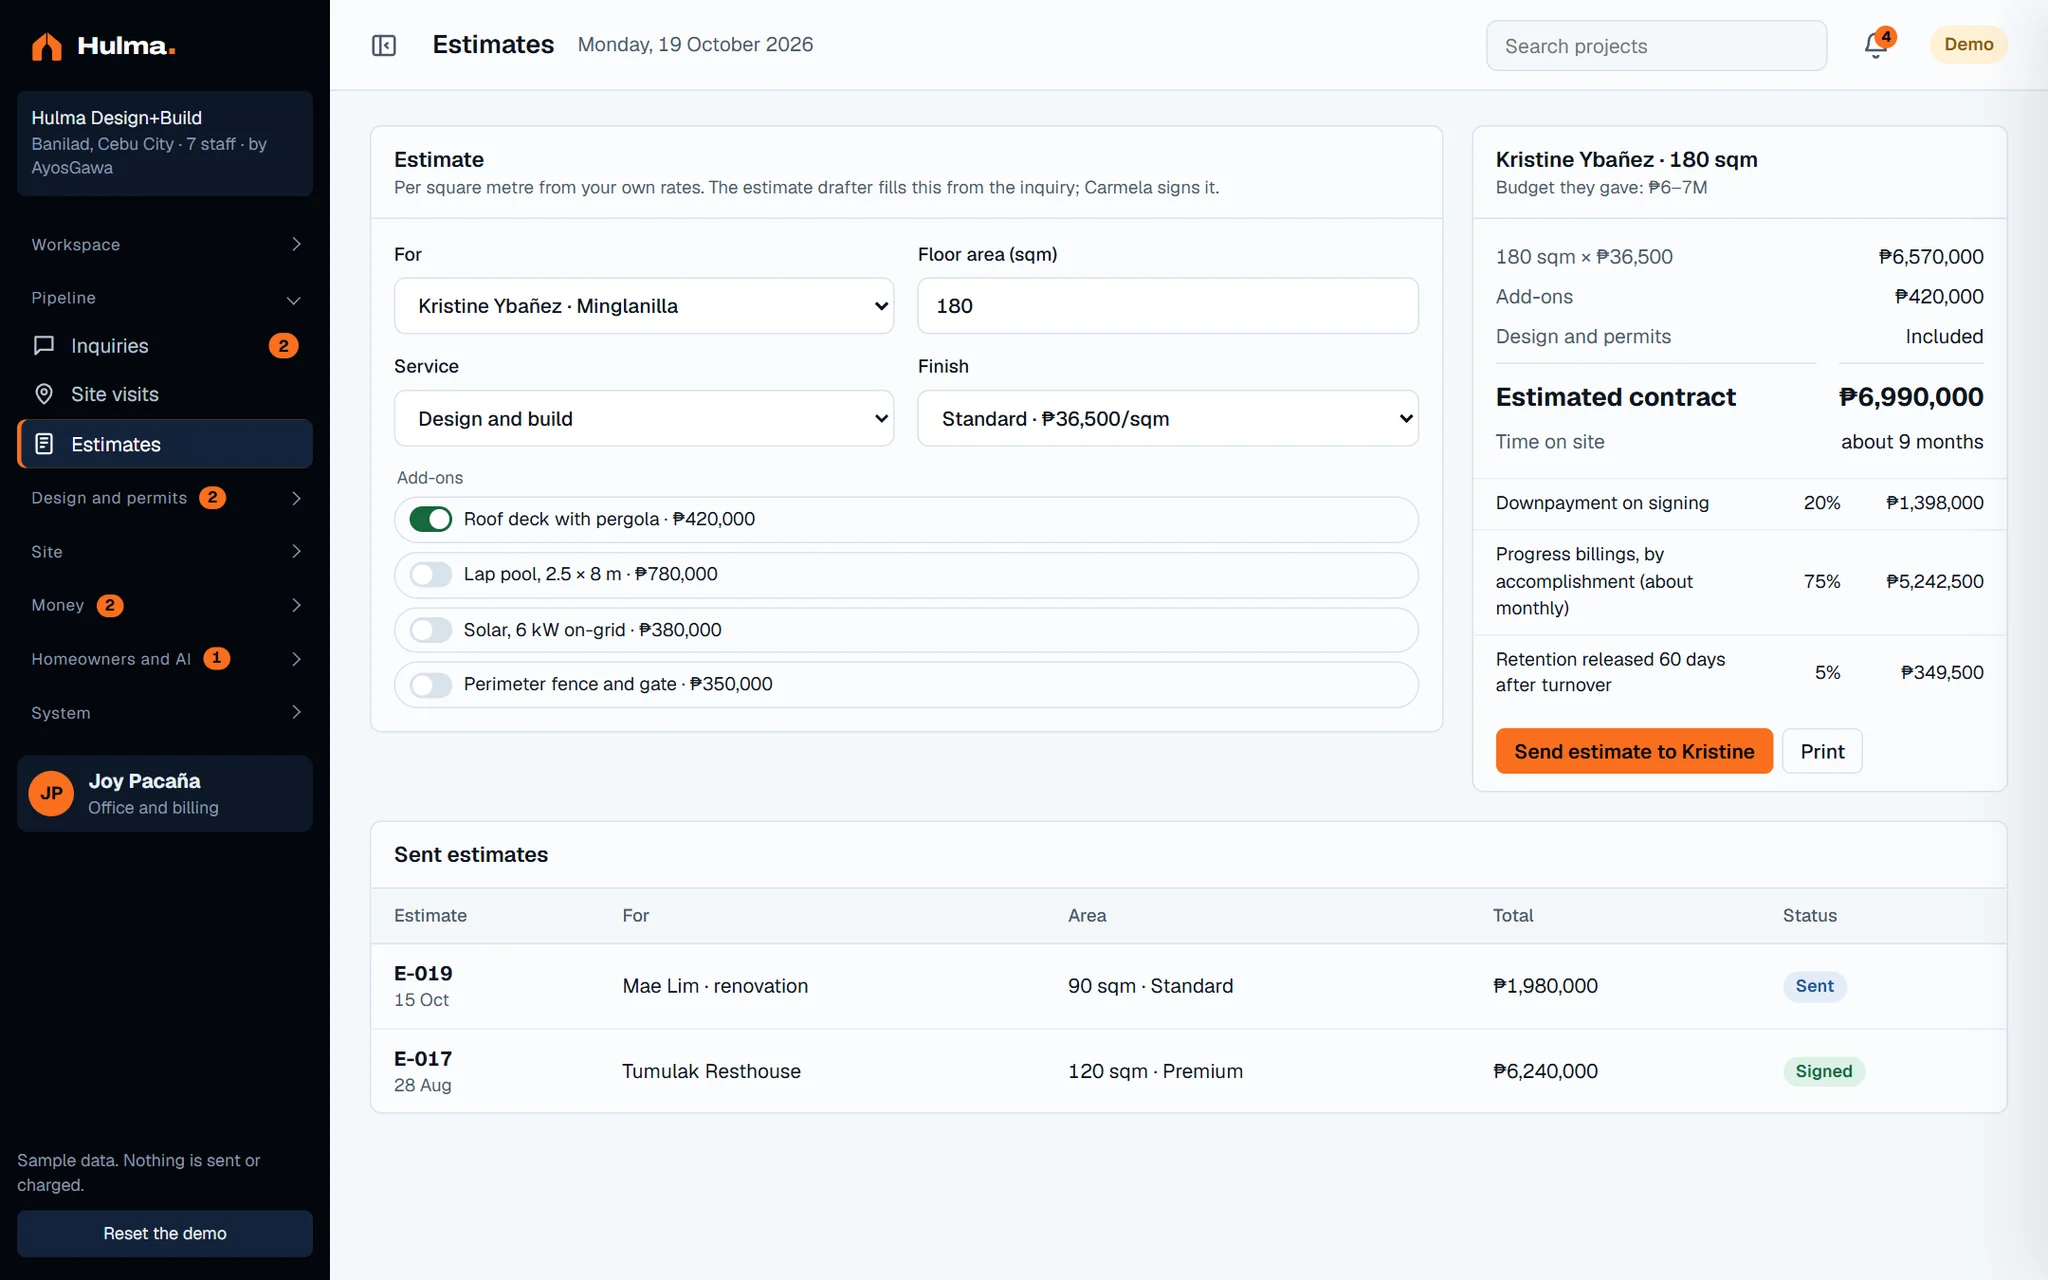This screenshot has width=2048, height=1280.
Task: Click Mae Lim · renovation cell
Action: (x=715, y=986)
